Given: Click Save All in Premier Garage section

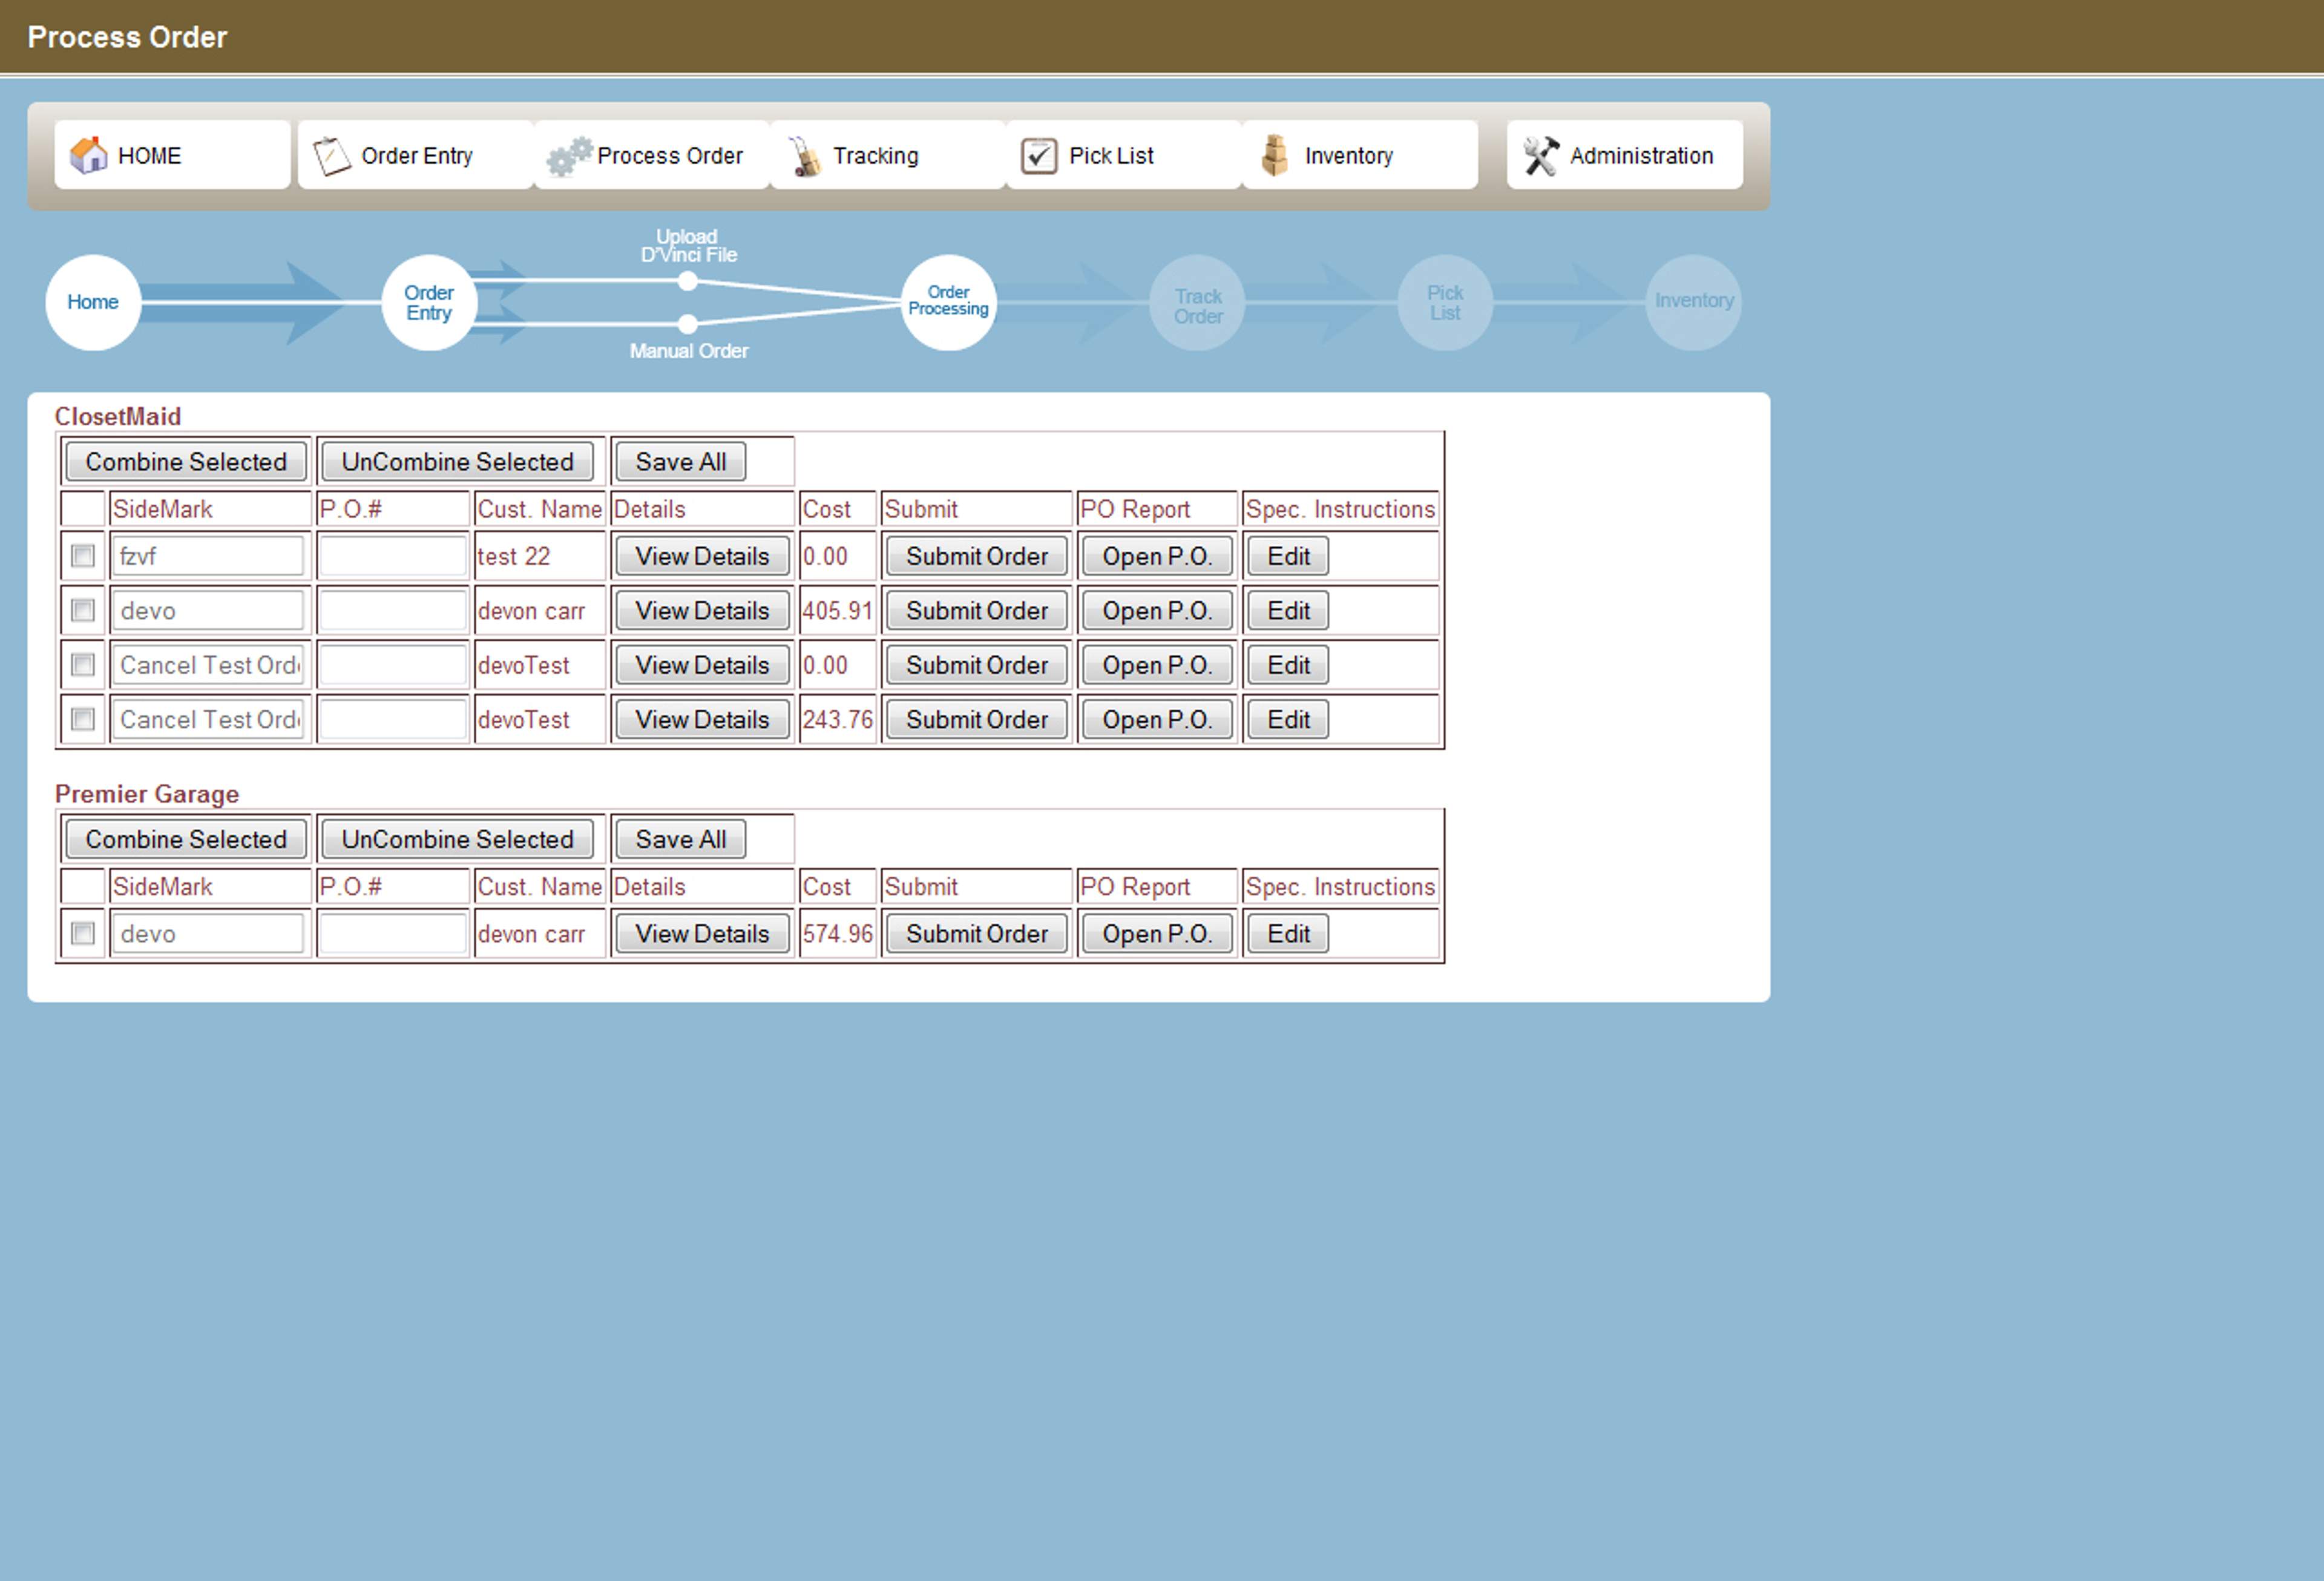Looking at the screenshot, I should (x=680, y=839).
